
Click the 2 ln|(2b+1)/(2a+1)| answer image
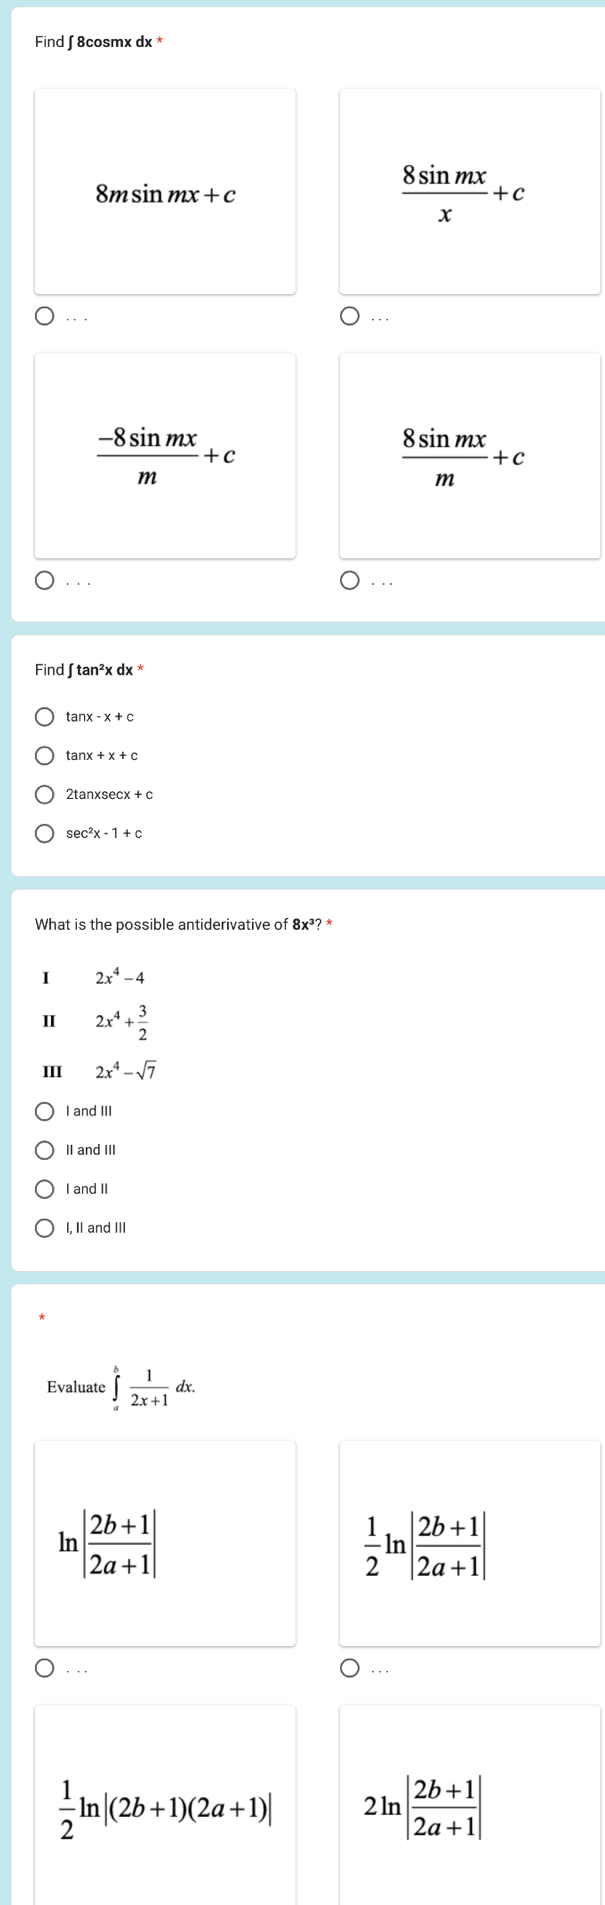pos(469,1809)
